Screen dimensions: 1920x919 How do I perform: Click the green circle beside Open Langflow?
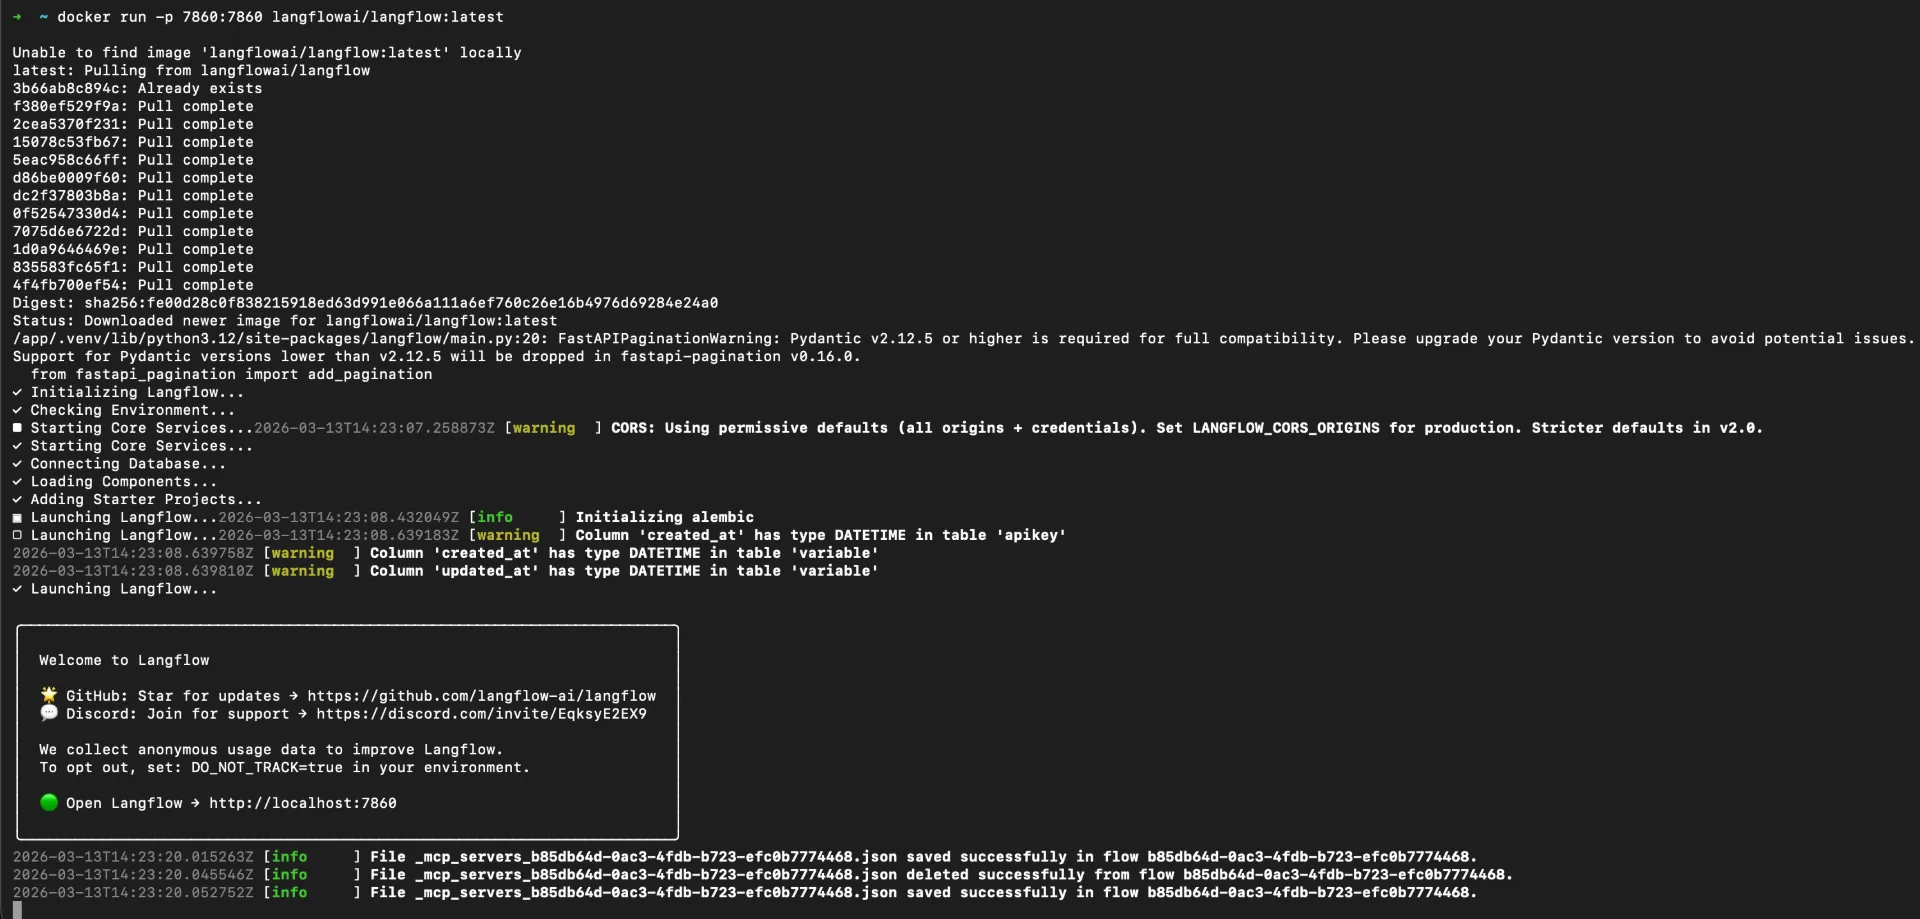48,802
